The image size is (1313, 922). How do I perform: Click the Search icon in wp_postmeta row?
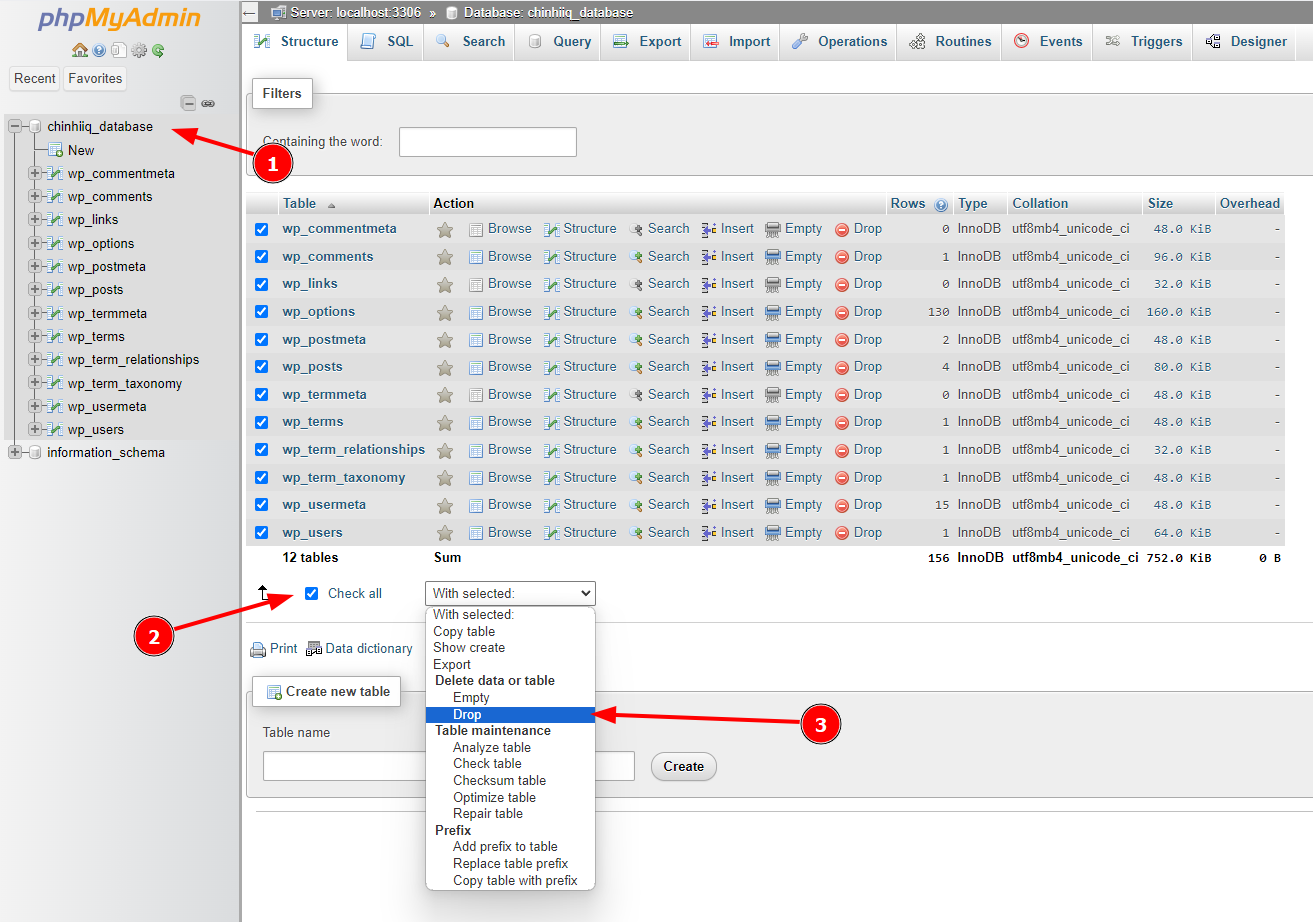click(x=636, y=340)
